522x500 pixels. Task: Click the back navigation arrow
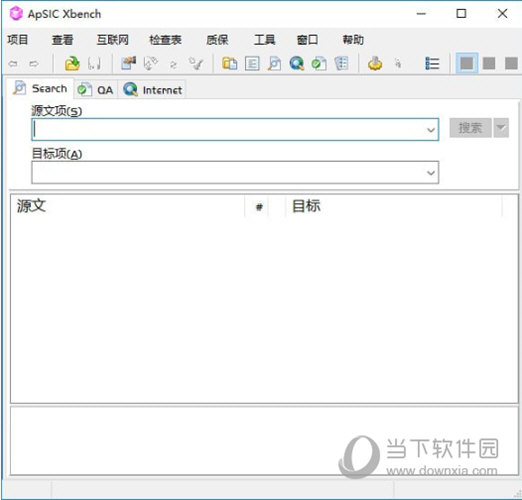13,63
